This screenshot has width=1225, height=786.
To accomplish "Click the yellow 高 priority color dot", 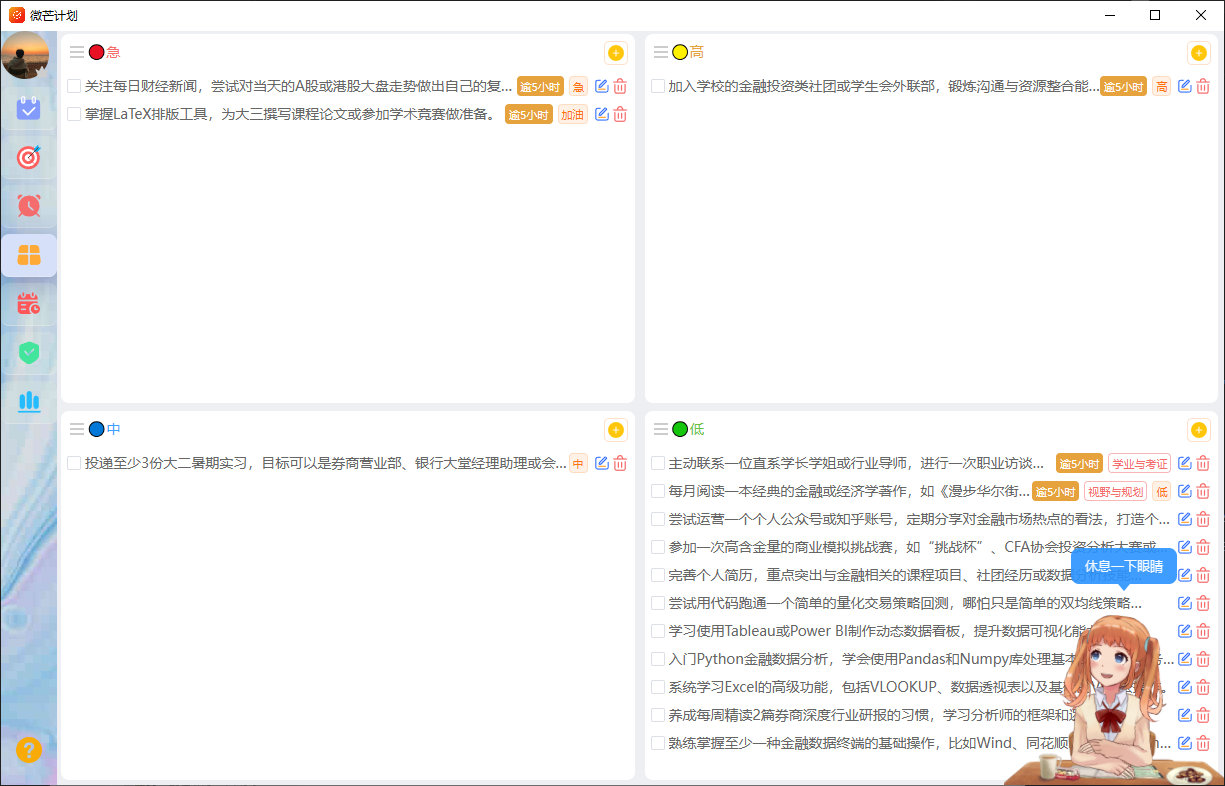I will click(x=680, y=52).
